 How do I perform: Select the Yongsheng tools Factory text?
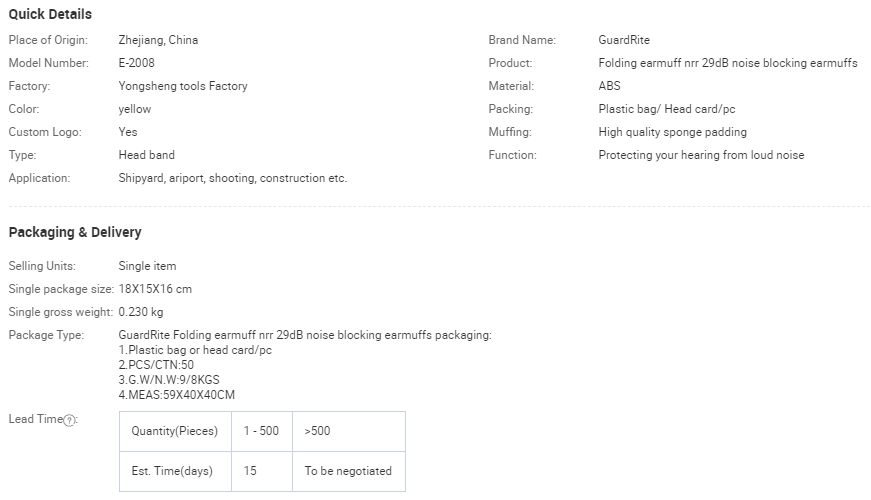pyautogui.click(x=183, y=86)
